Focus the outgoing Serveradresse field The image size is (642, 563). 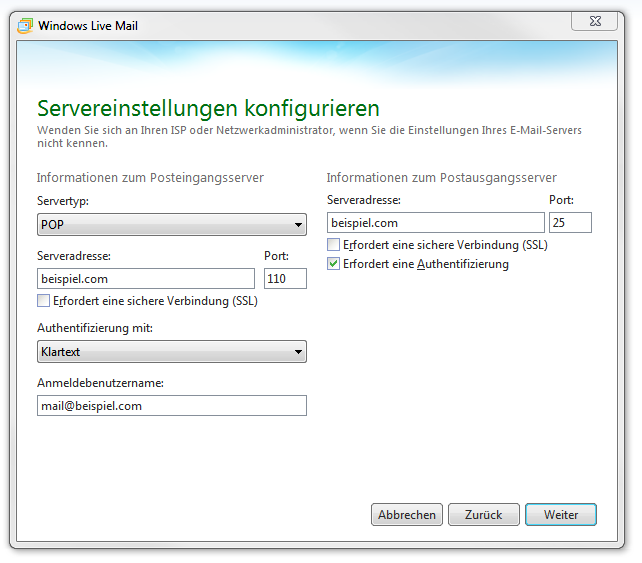point(436,223)
